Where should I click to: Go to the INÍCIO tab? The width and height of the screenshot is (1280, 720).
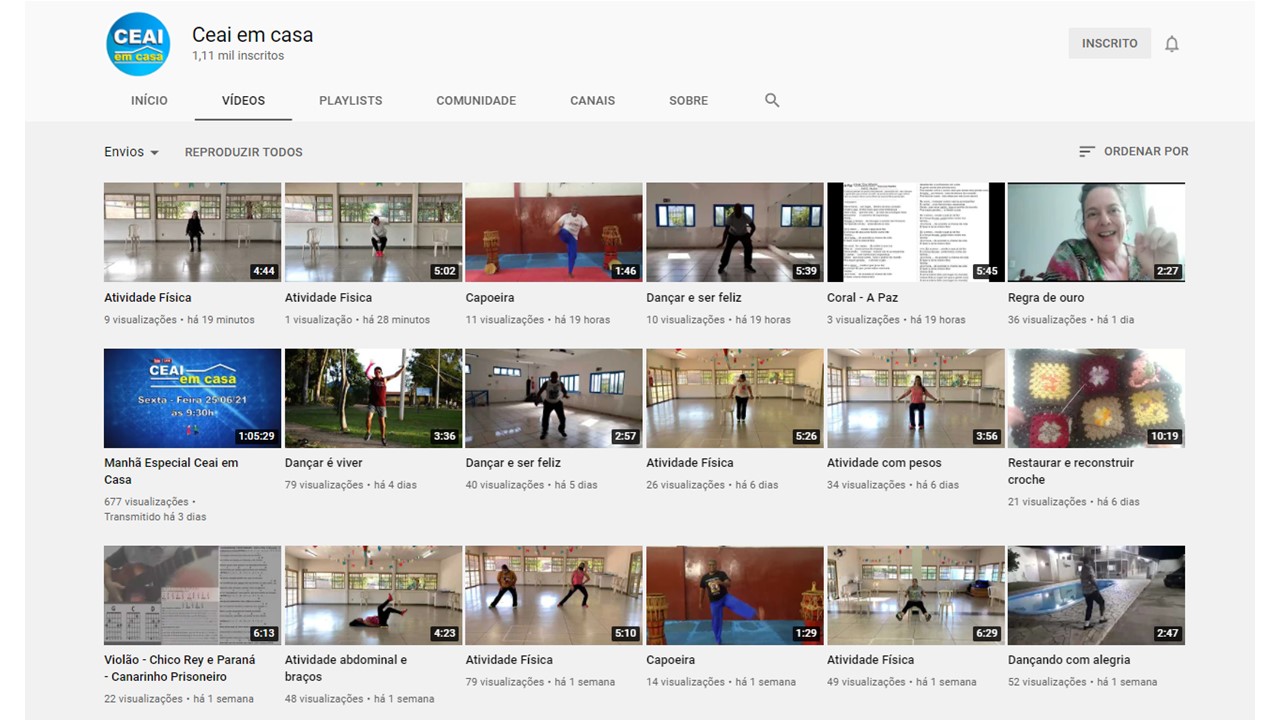click(149, 100)
